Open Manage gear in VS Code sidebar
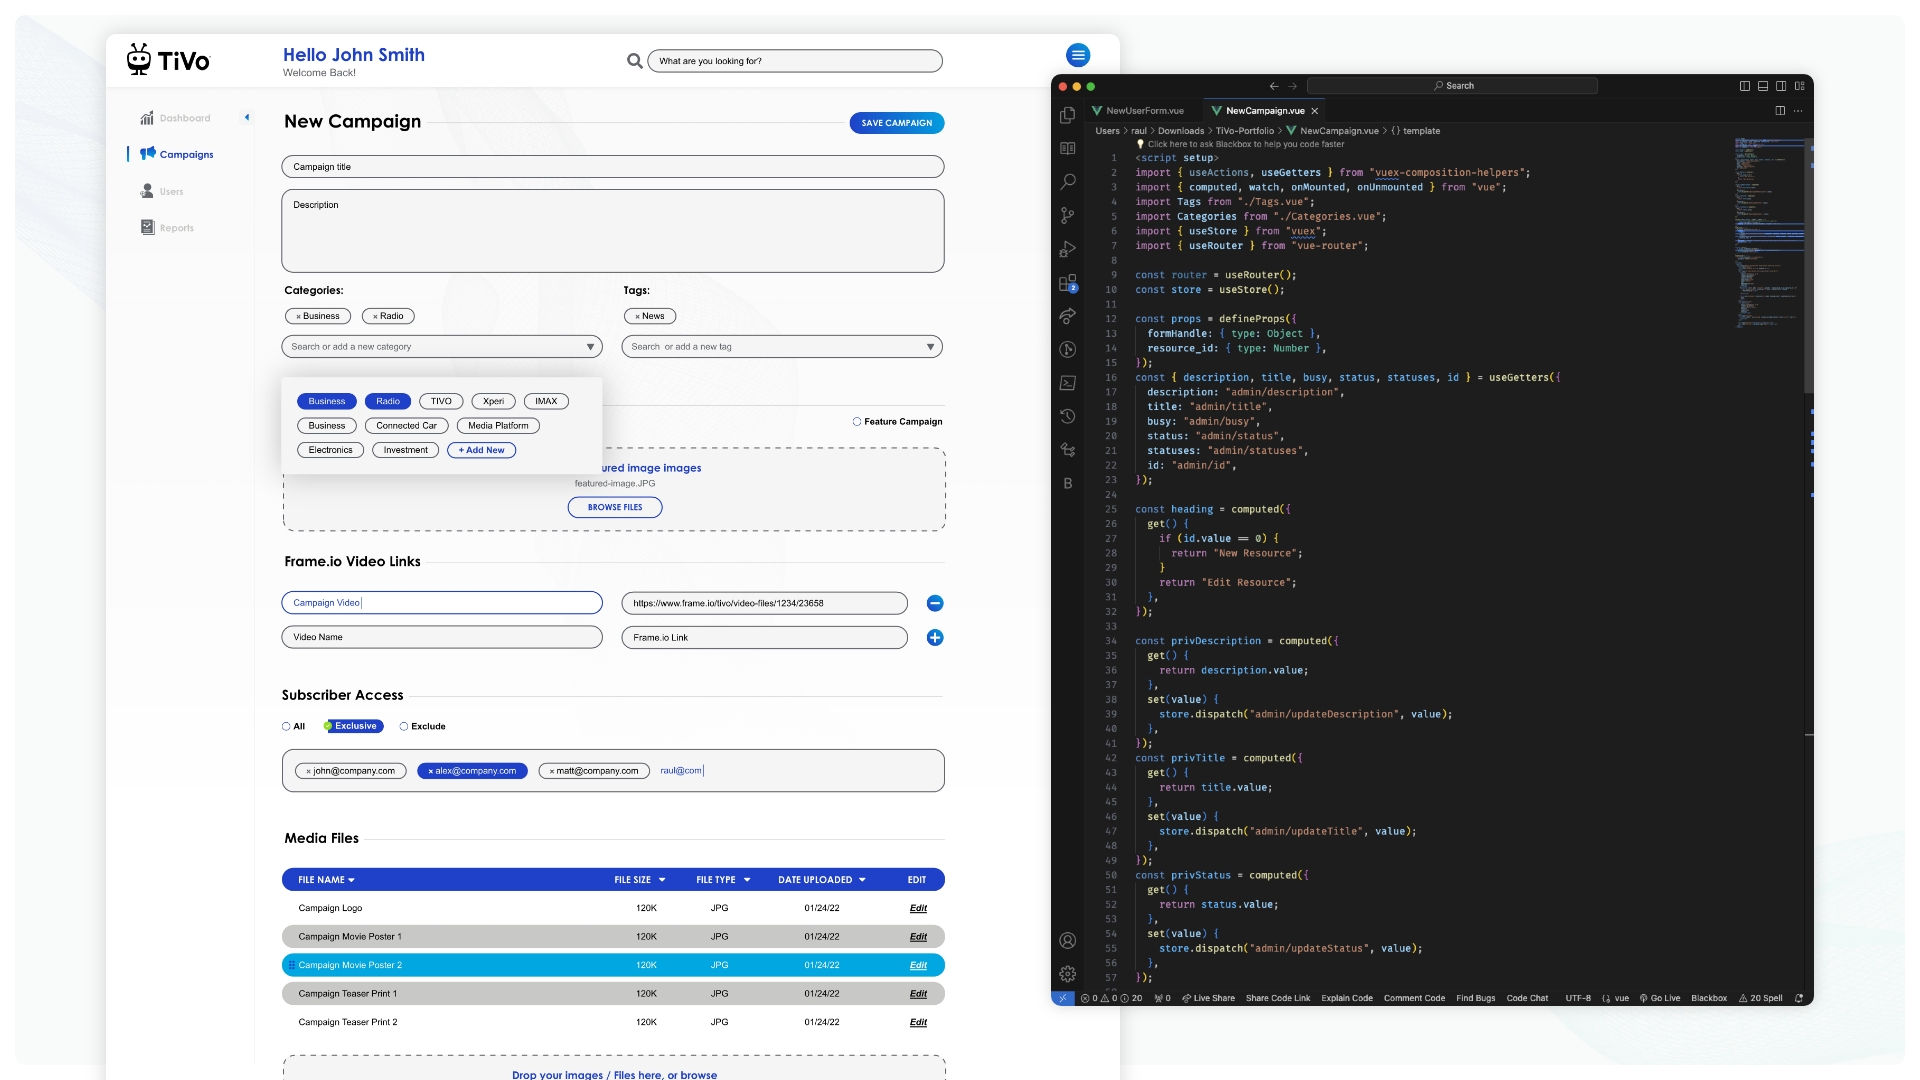 pyautogui.click(x=1068, y=974)
